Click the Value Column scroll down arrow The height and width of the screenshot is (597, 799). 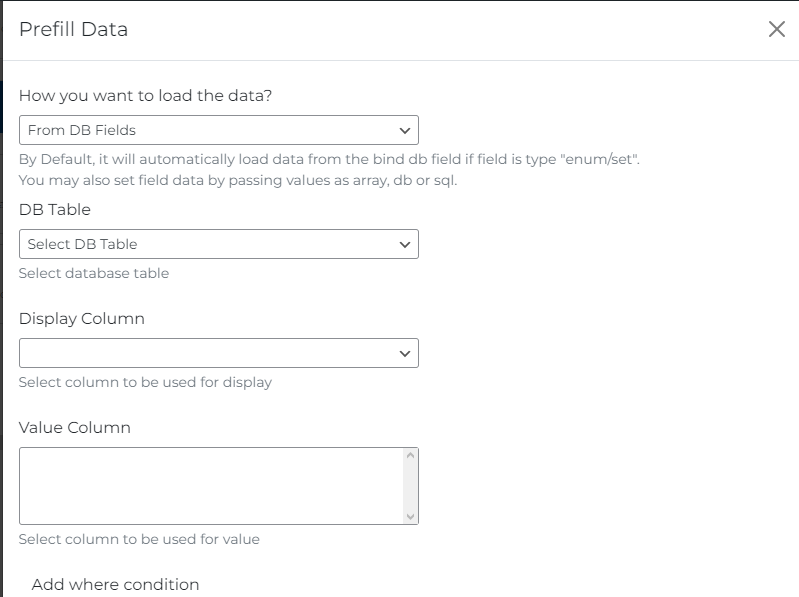point(410,516)
